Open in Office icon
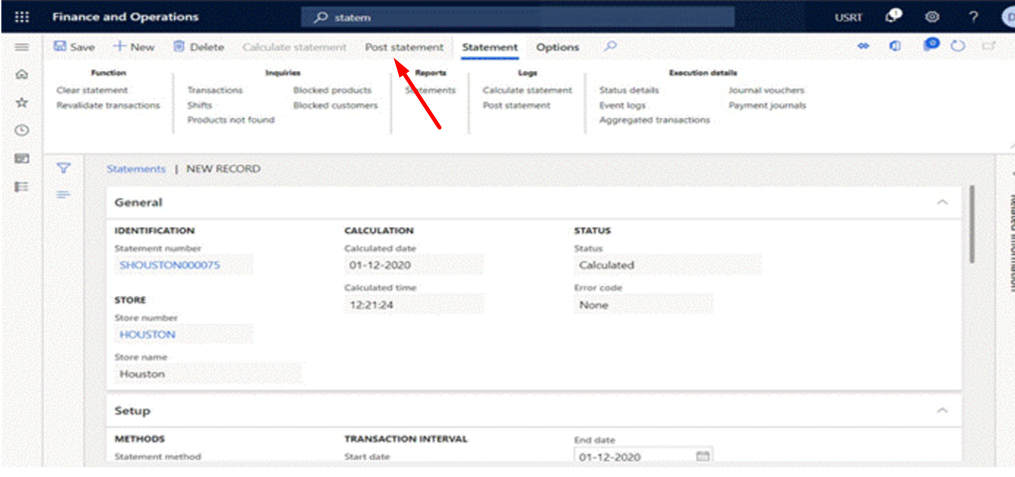The height and width of the screenshot is (477, 1015). tap(895, 47)
